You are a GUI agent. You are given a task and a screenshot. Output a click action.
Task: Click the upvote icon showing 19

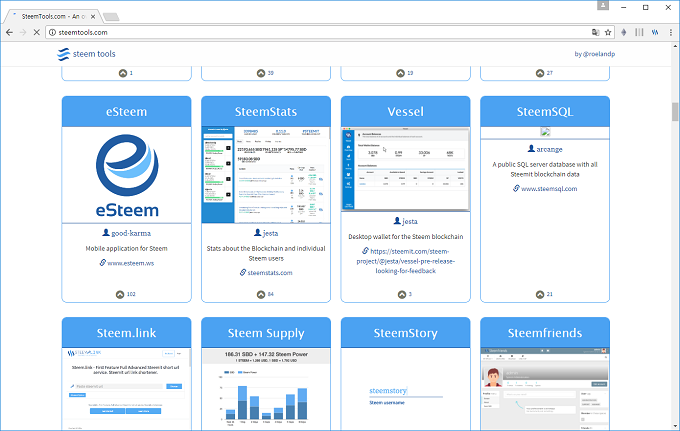click(x=400, y=73)
